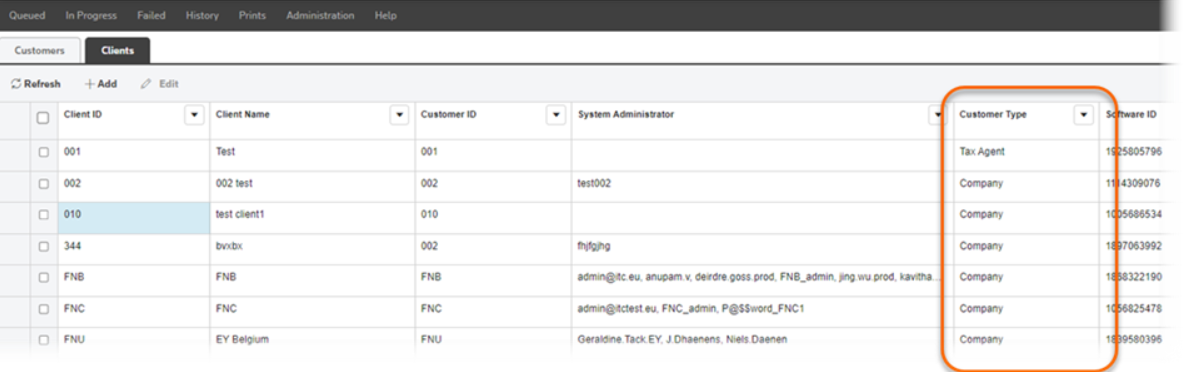
Task: Click the client name bvxbx
Action: (229, 246)
